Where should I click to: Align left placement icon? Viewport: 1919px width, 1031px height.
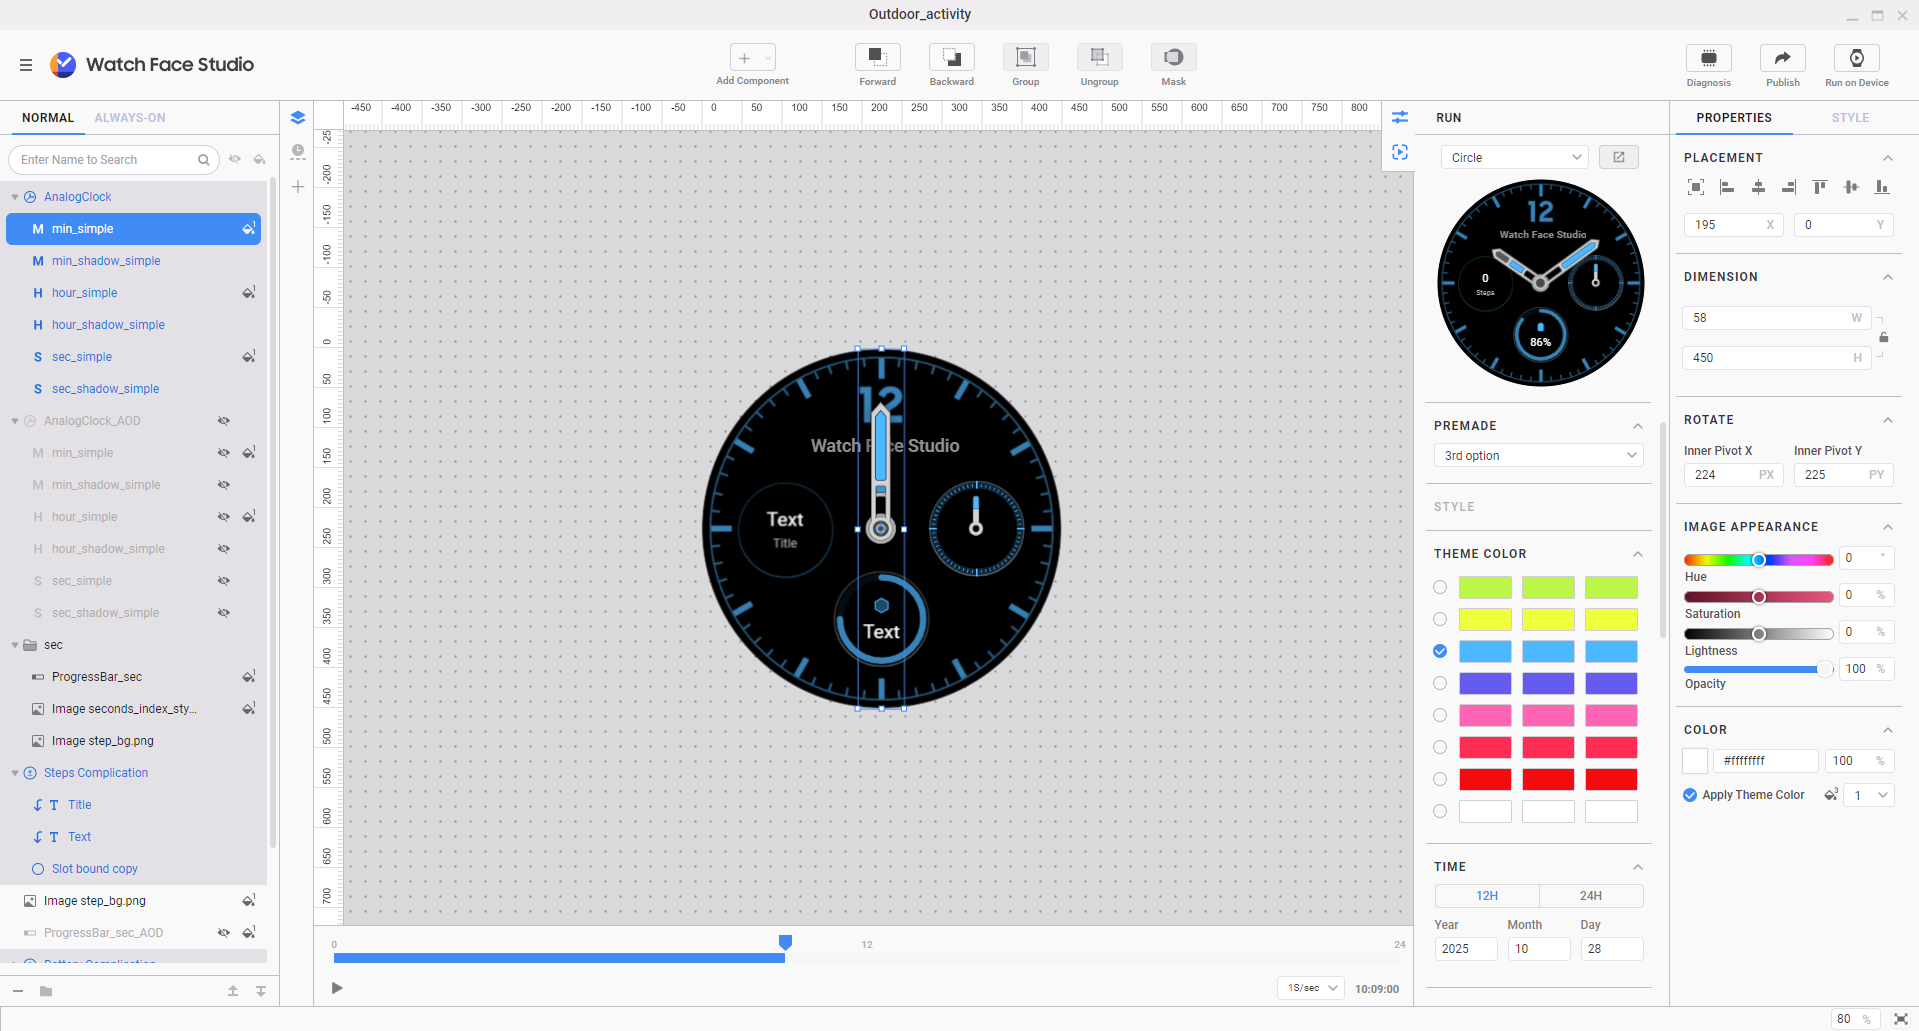tap(1726, 187)
